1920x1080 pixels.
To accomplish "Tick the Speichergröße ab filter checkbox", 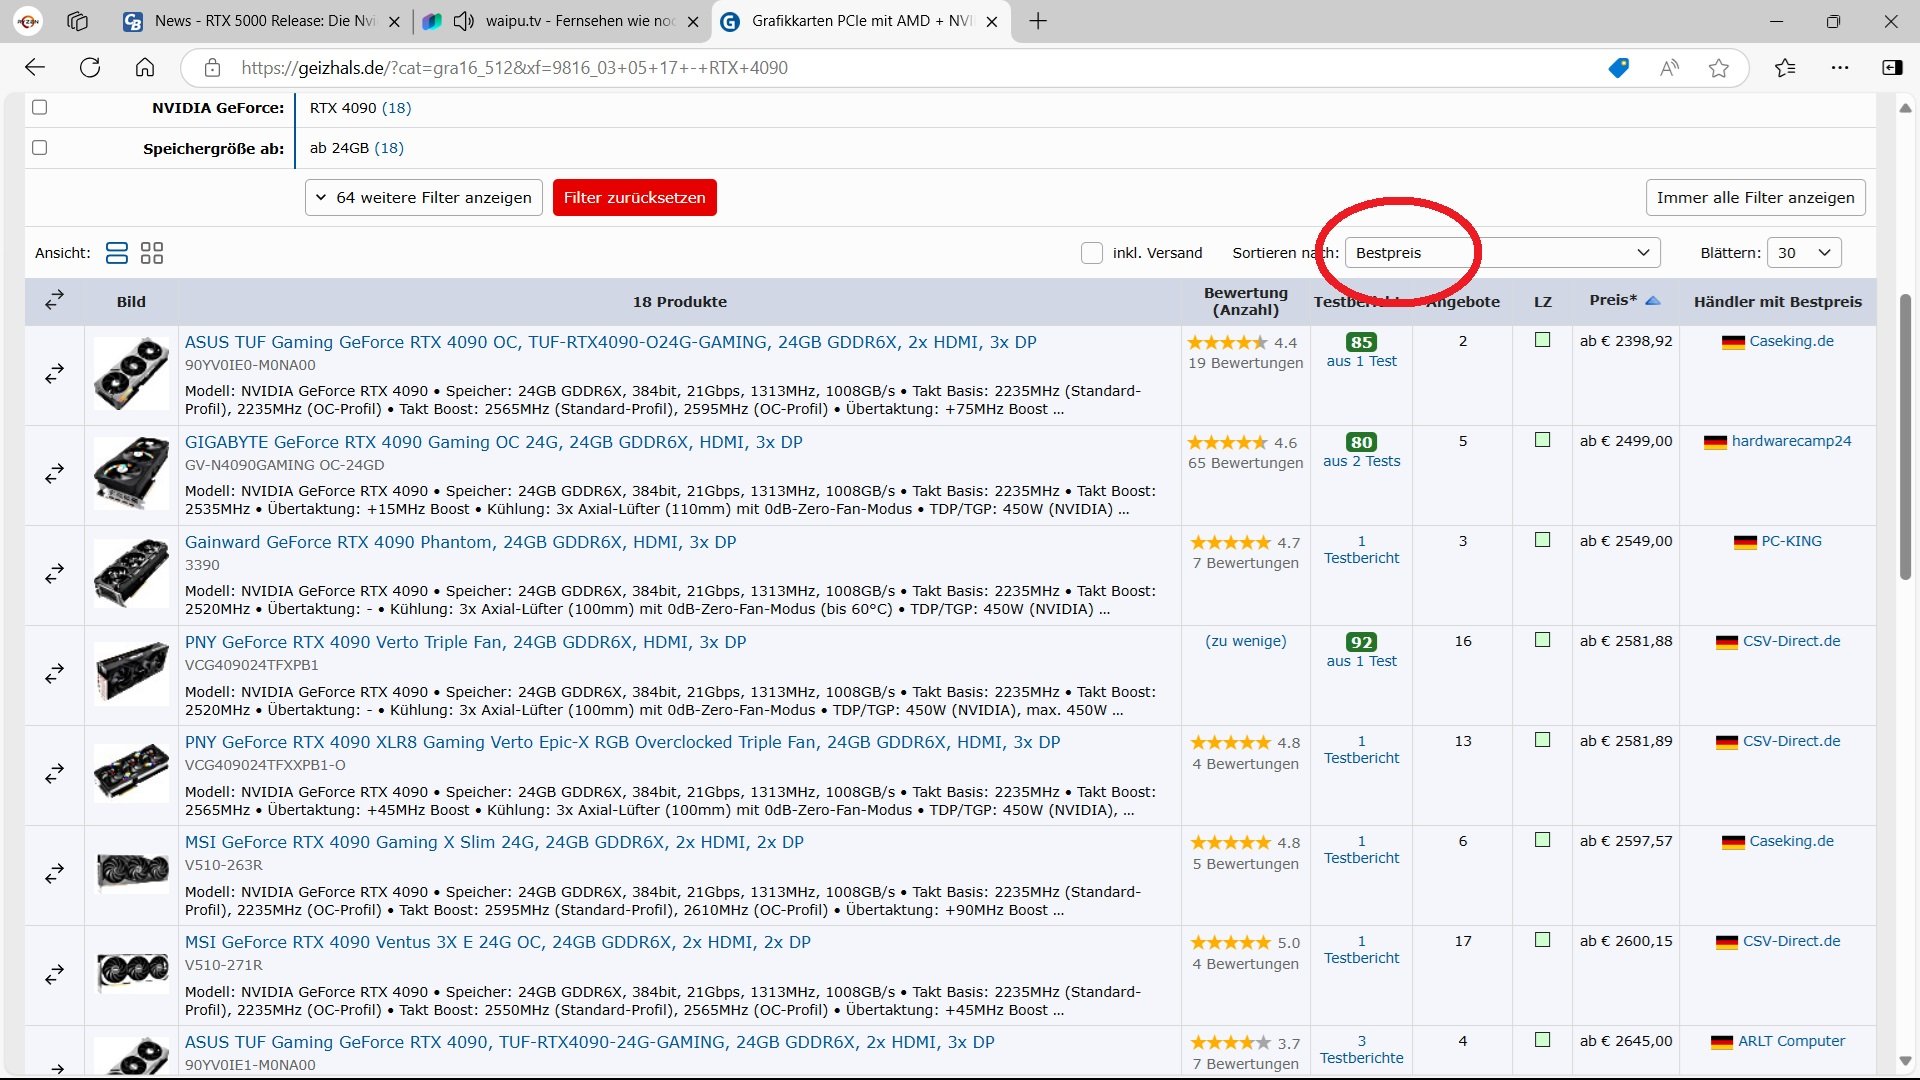I will tap(40, 147).
